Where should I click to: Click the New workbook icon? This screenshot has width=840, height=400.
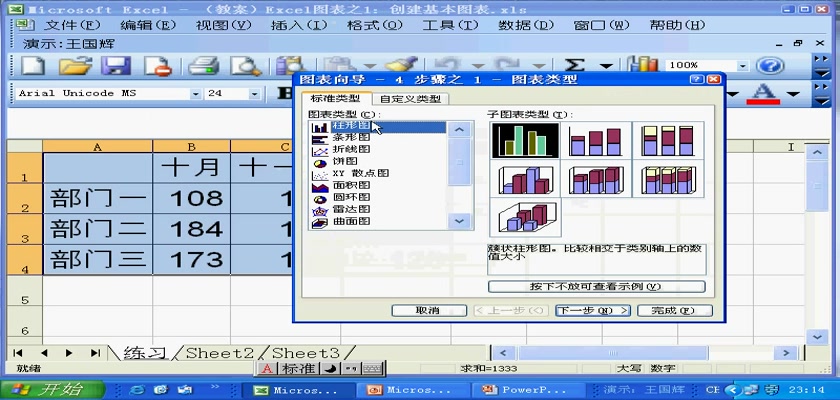coord(33,66)
